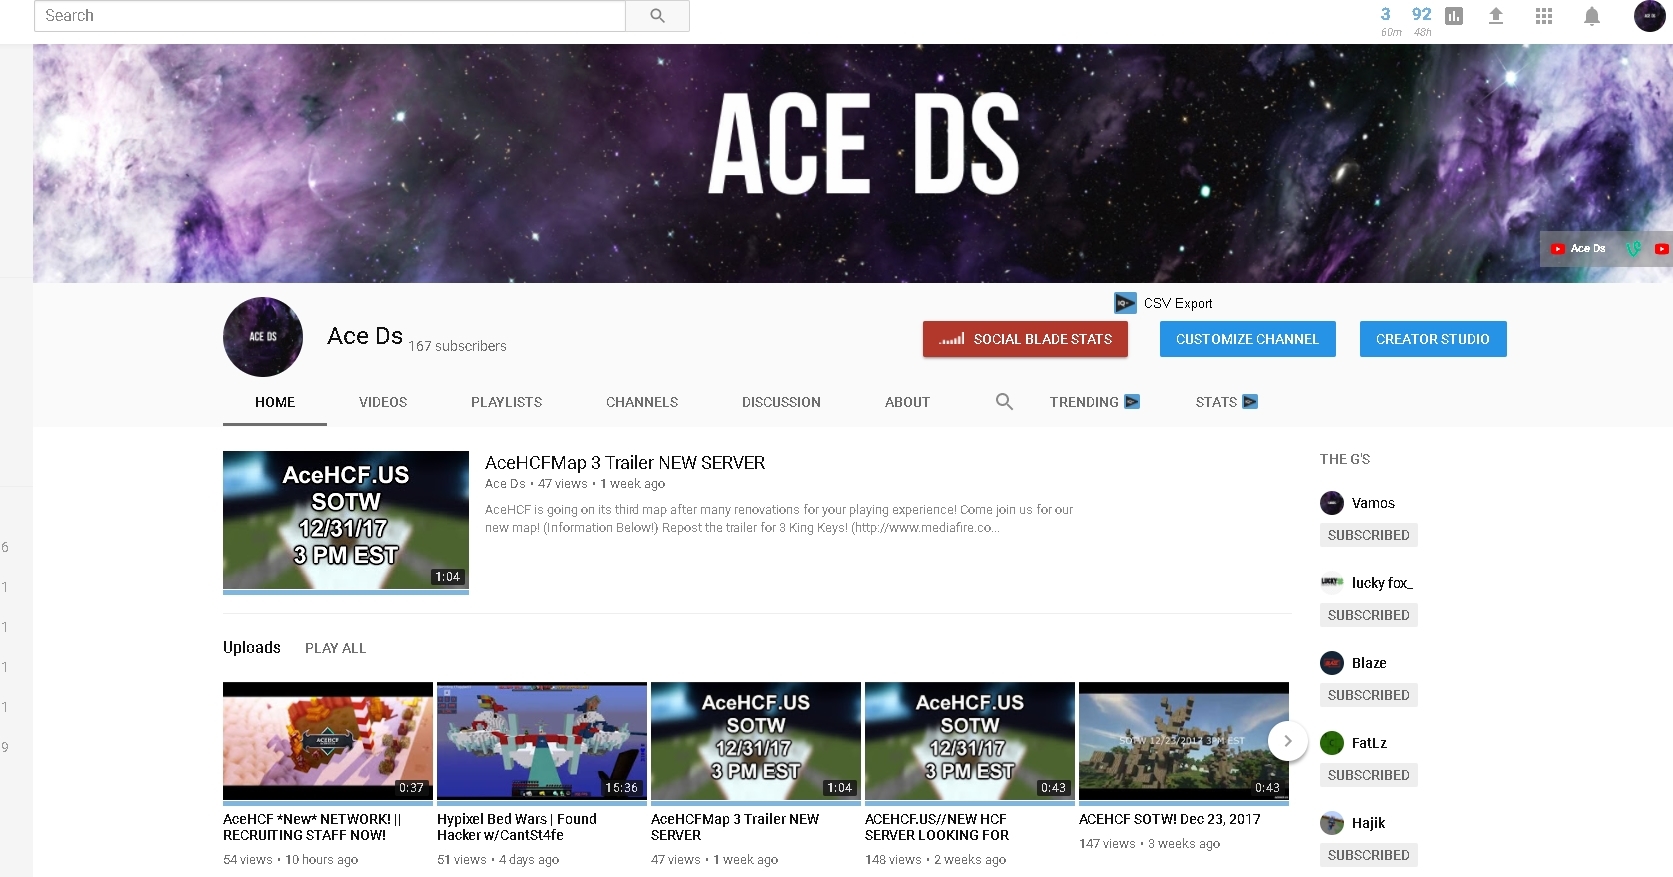Click Vamos channel name

[x=1373, y=503]
